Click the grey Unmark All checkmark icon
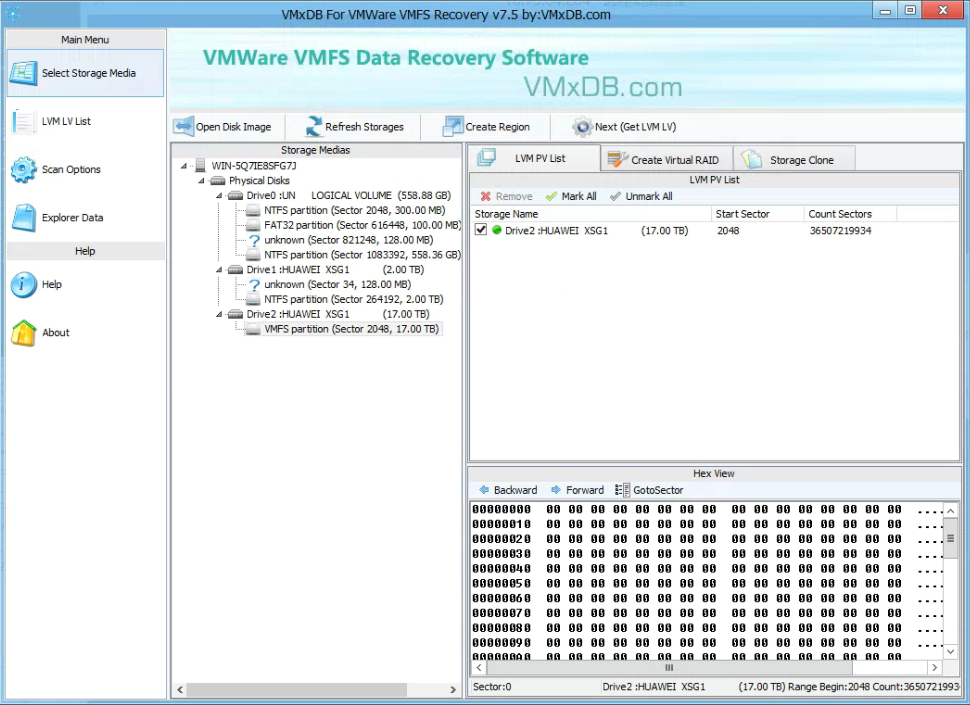The image size is (970, 705). coord(615,196)
